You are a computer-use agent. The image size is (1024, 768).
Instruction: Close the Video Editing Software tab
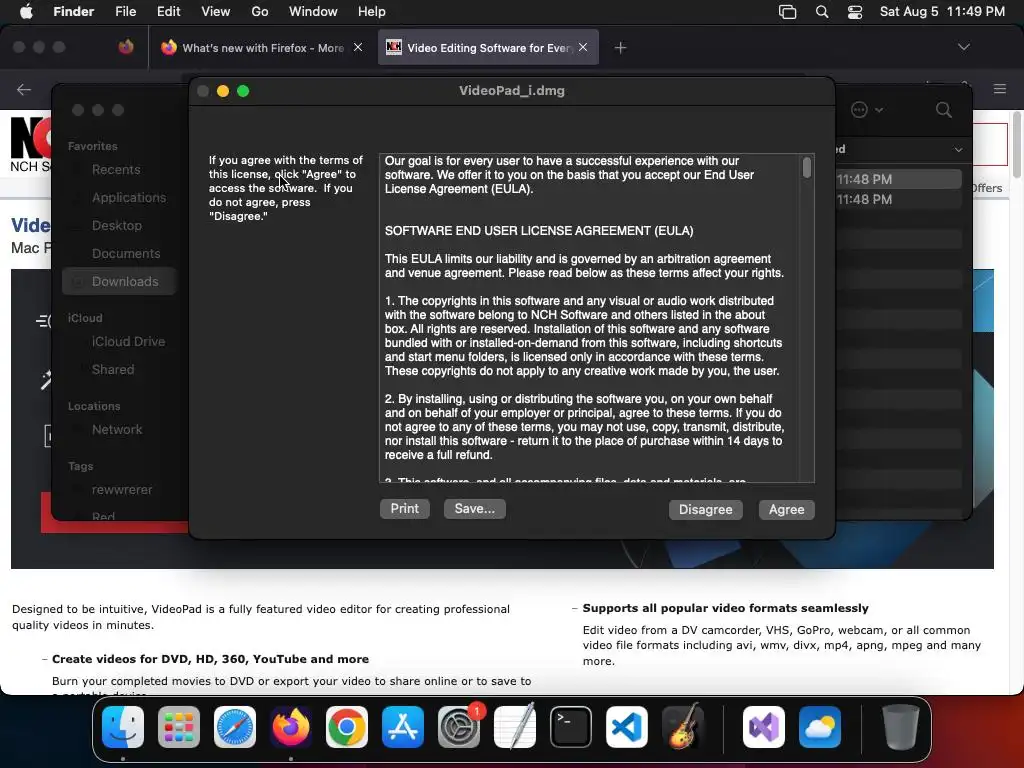click(583, 47)
